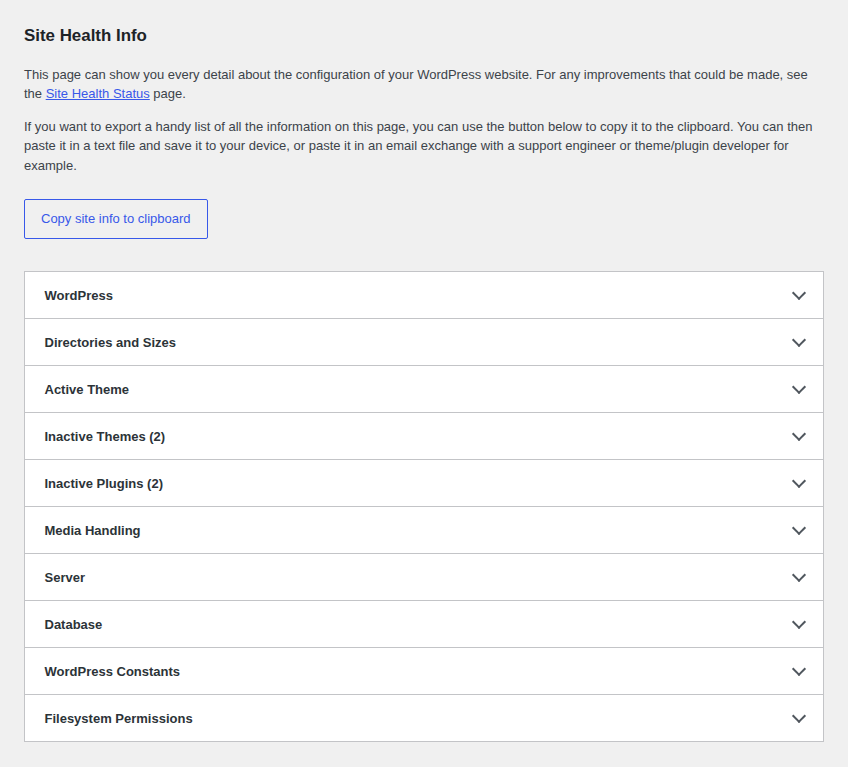Click the 'Server' title text
The height and width of the screenshot is (767, 848).
pyautogui.click(x=64, y=578)
